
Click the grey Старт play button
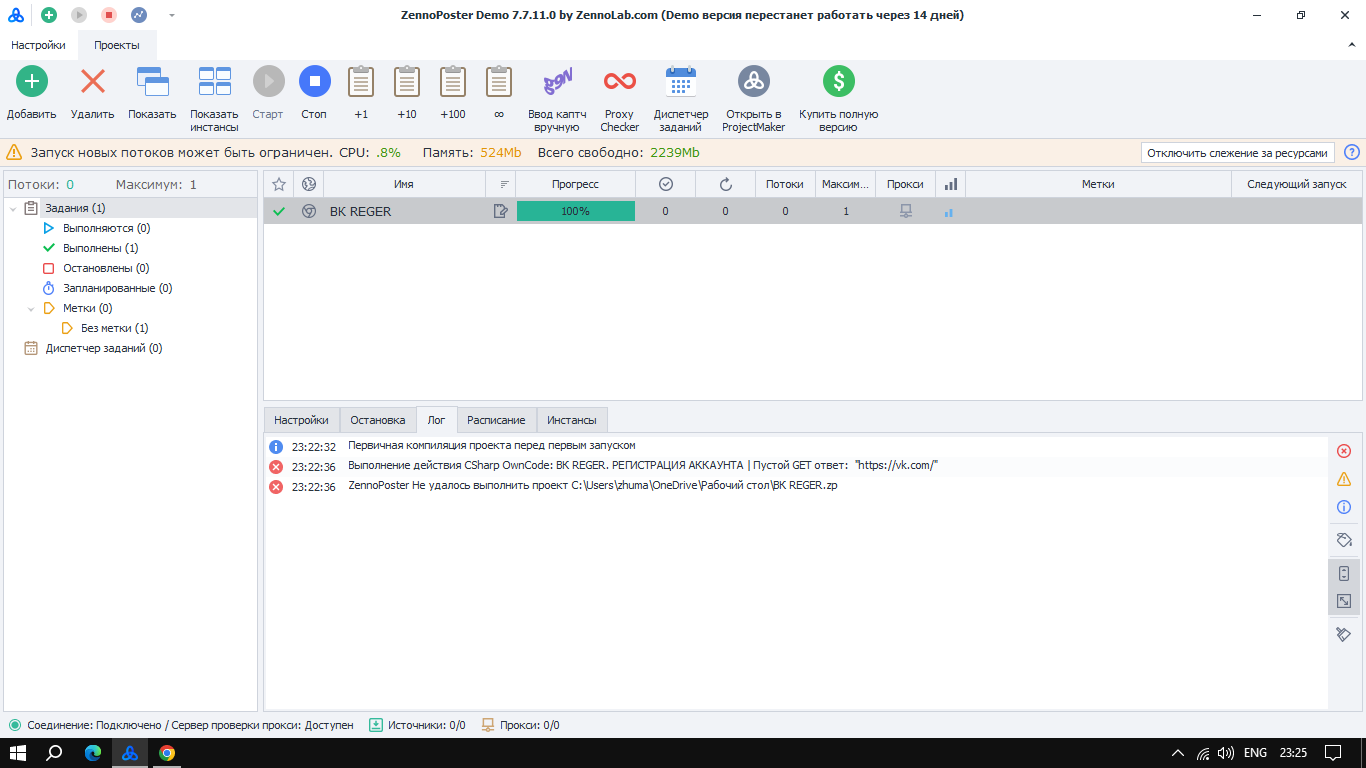268,81
